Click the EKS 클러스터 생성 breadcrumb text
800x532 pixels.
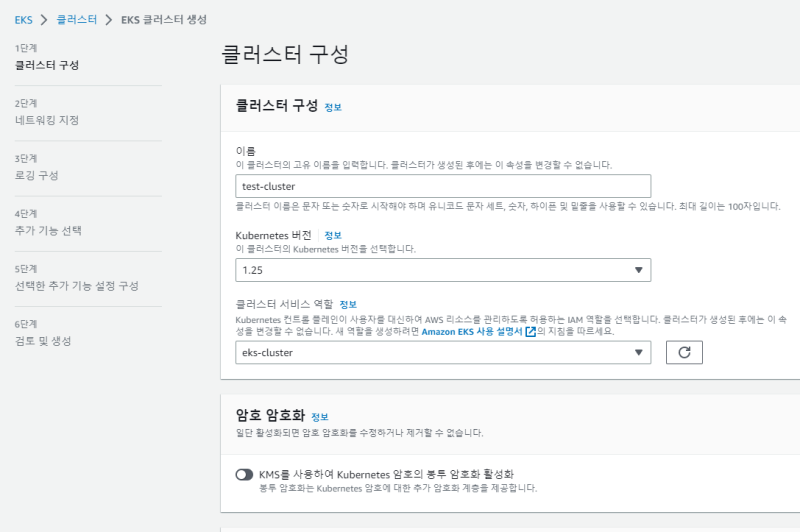coord(166,20)
